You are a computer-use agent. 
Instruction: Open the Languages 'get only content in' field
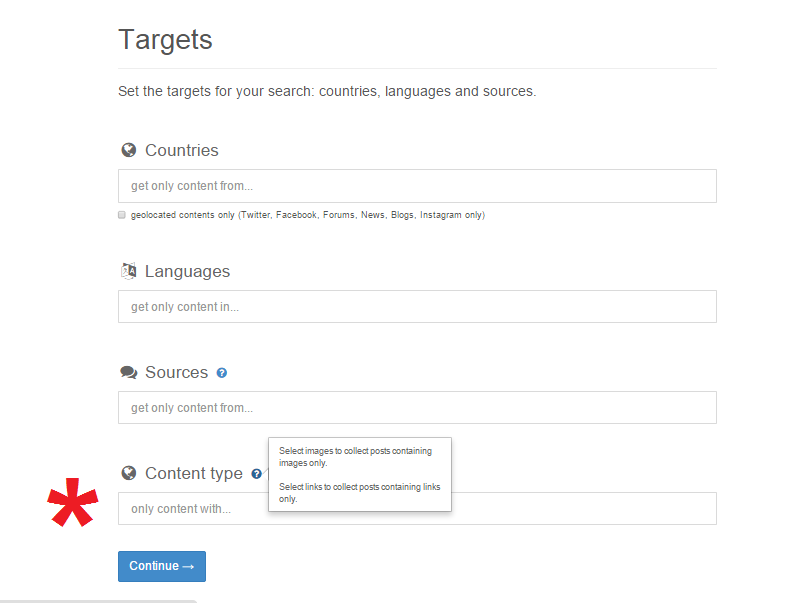click(417, 307)
